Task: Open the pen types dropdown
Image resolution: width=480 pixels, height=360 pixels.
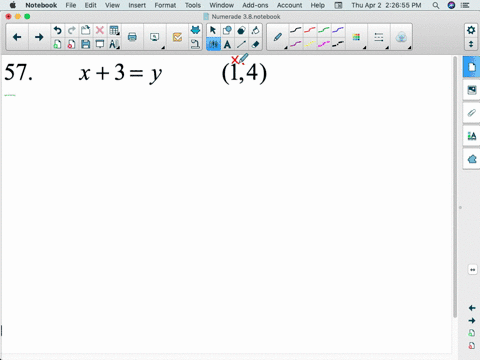Action: (x=278, y=37)
